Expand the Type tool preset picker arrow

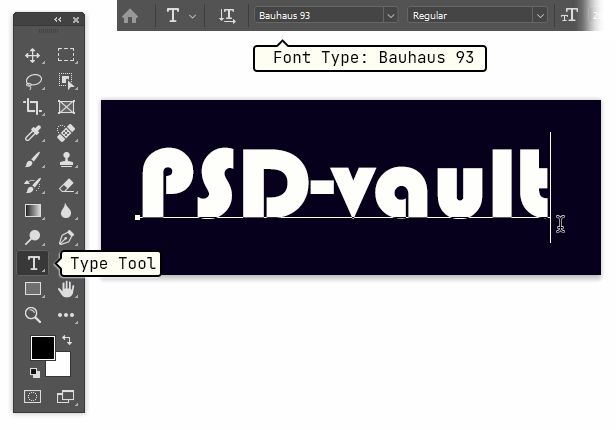click(192, 15)
